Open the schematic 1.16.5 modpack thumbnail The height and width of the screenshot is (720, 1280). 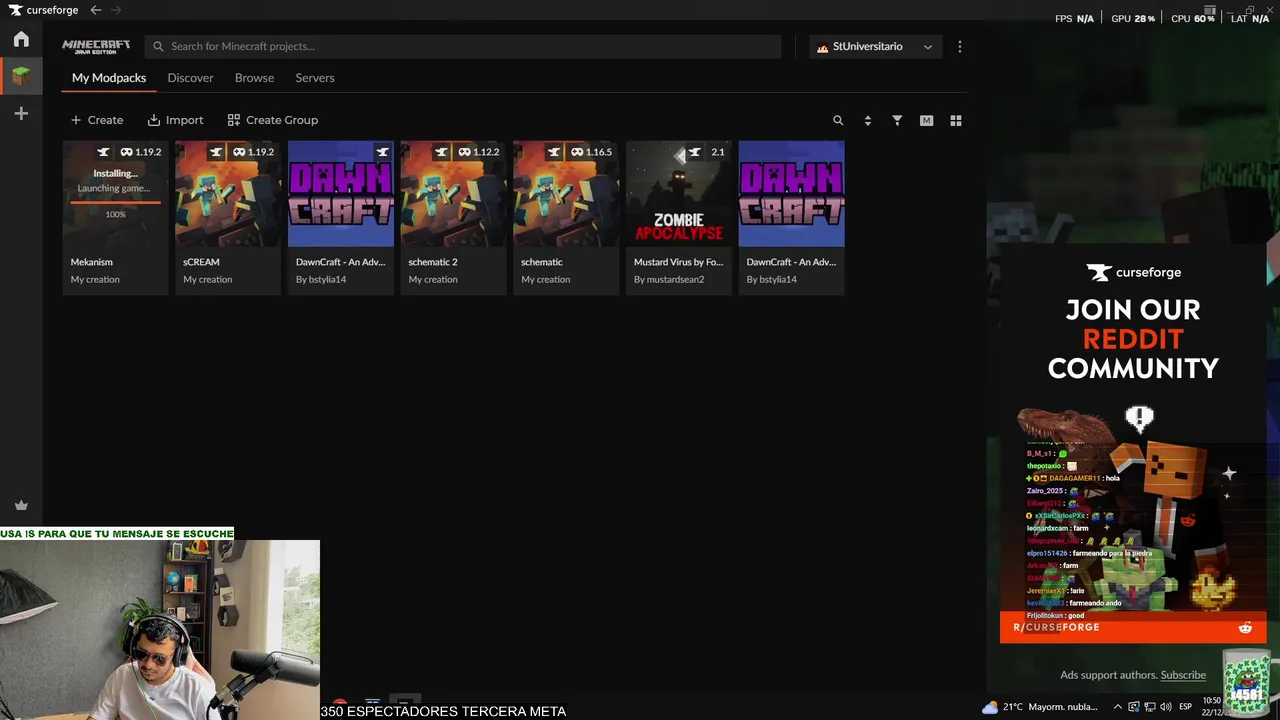point(566,193)
